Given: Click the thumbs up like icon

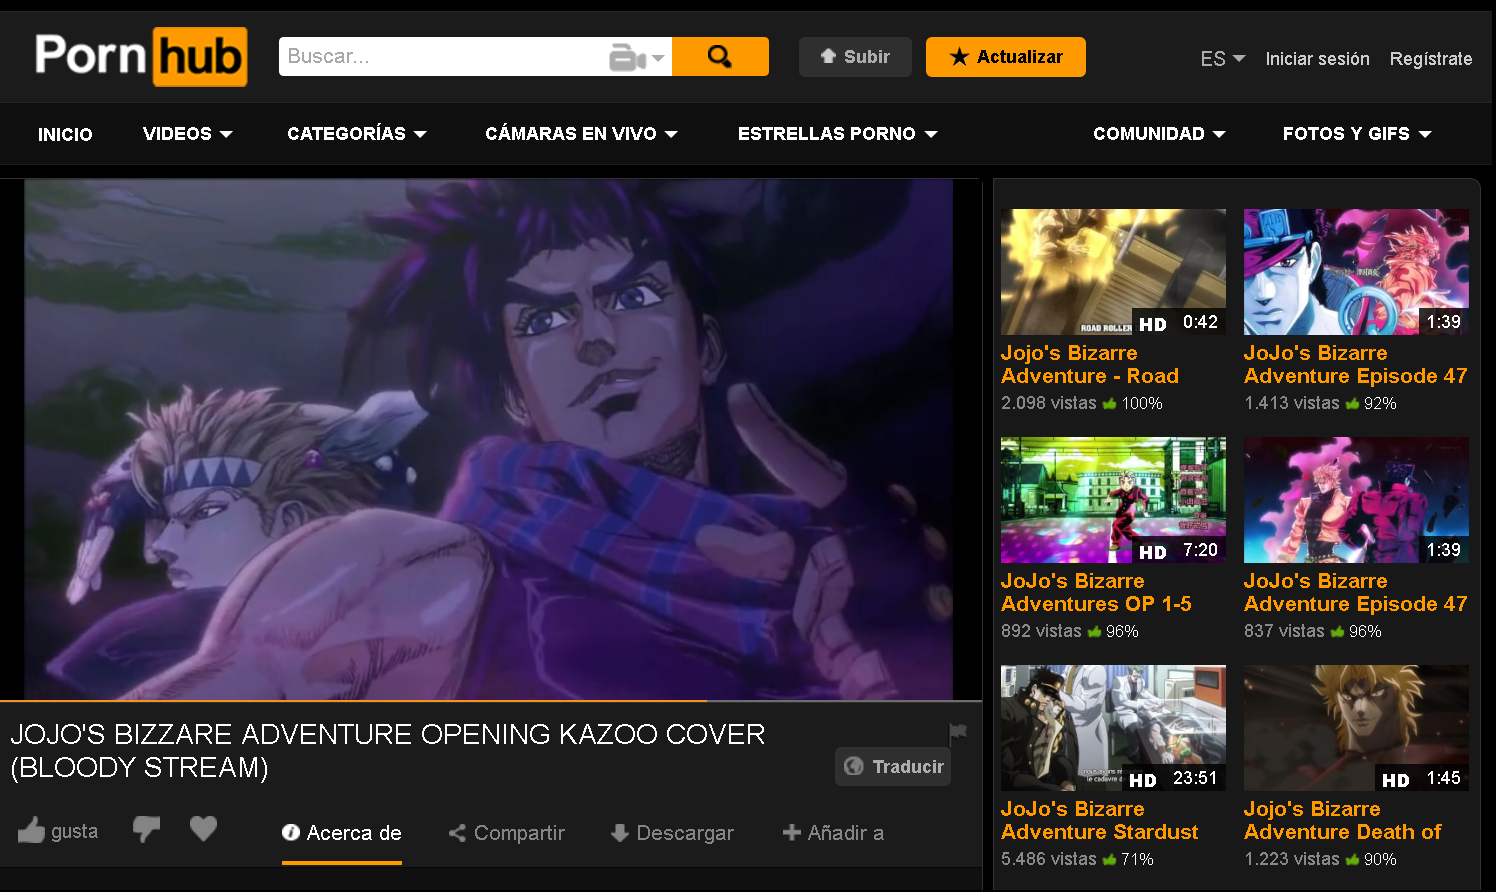Looking at the screenshot, I should 31,830.
